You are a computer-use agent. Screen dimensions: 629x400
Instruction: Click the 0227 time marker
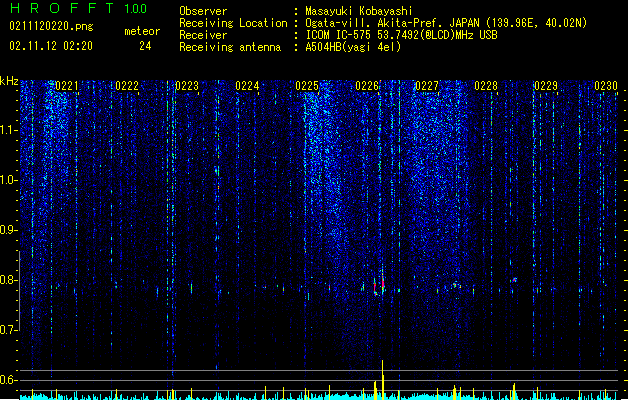click(427, 86)
